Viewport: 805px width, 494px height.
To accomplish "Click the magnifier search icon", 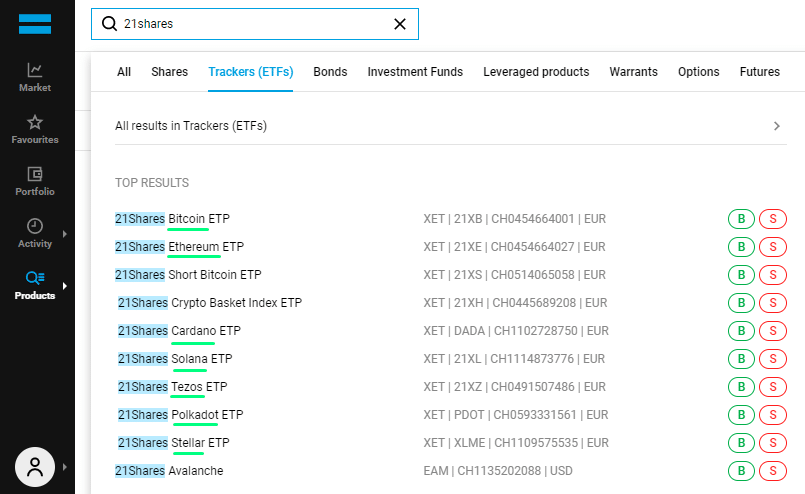I will click(x=109, y=24).
